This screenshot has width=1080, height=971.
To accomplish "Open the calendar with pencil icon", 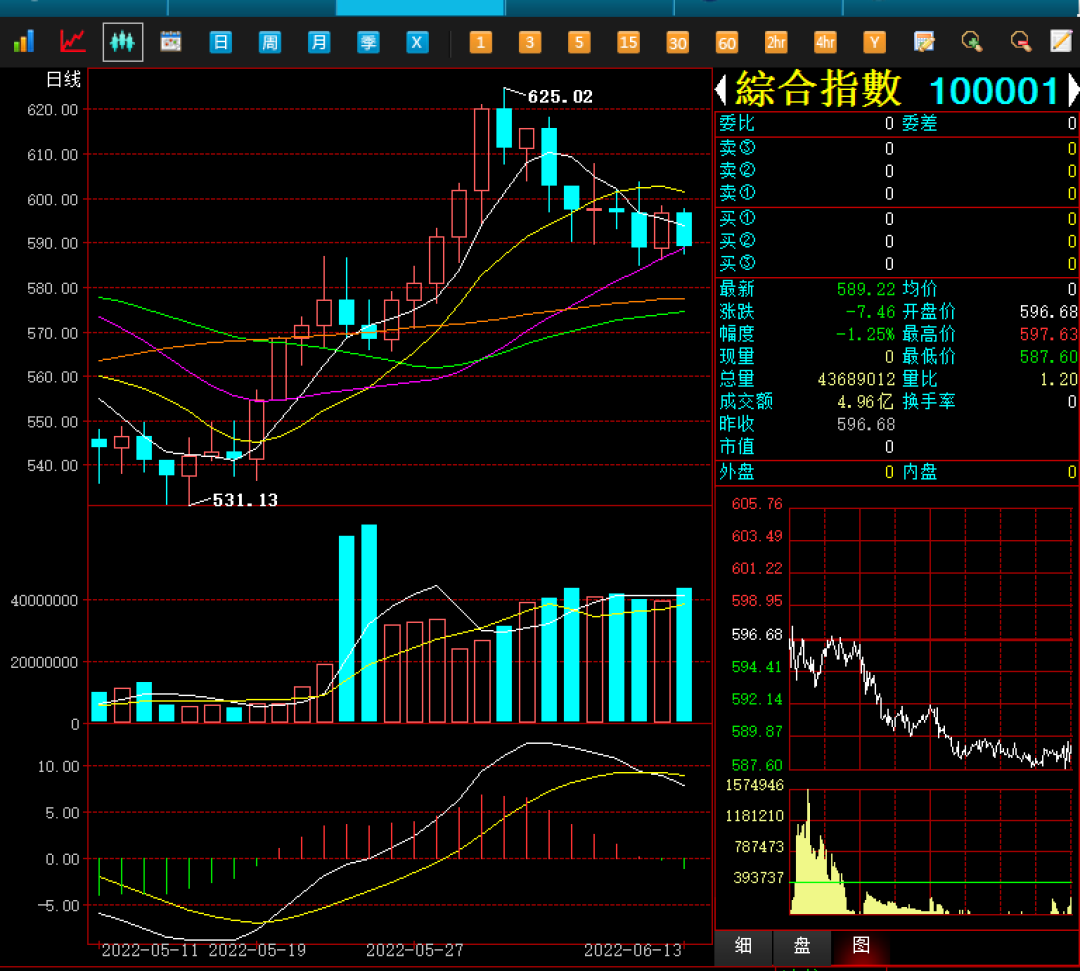I will [x=924, y=42].
